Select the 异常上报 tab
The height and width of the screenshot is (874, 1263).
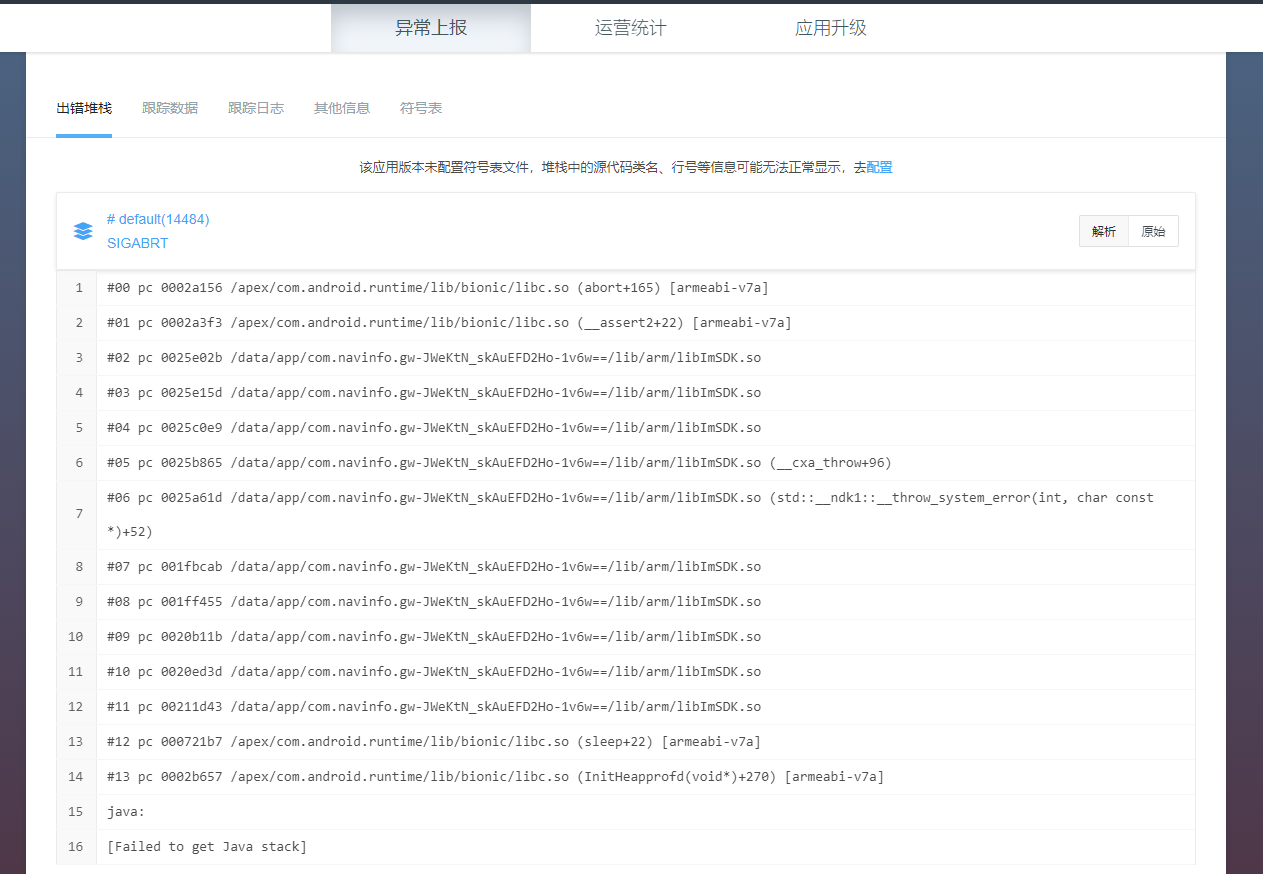(x=430, y=27)
